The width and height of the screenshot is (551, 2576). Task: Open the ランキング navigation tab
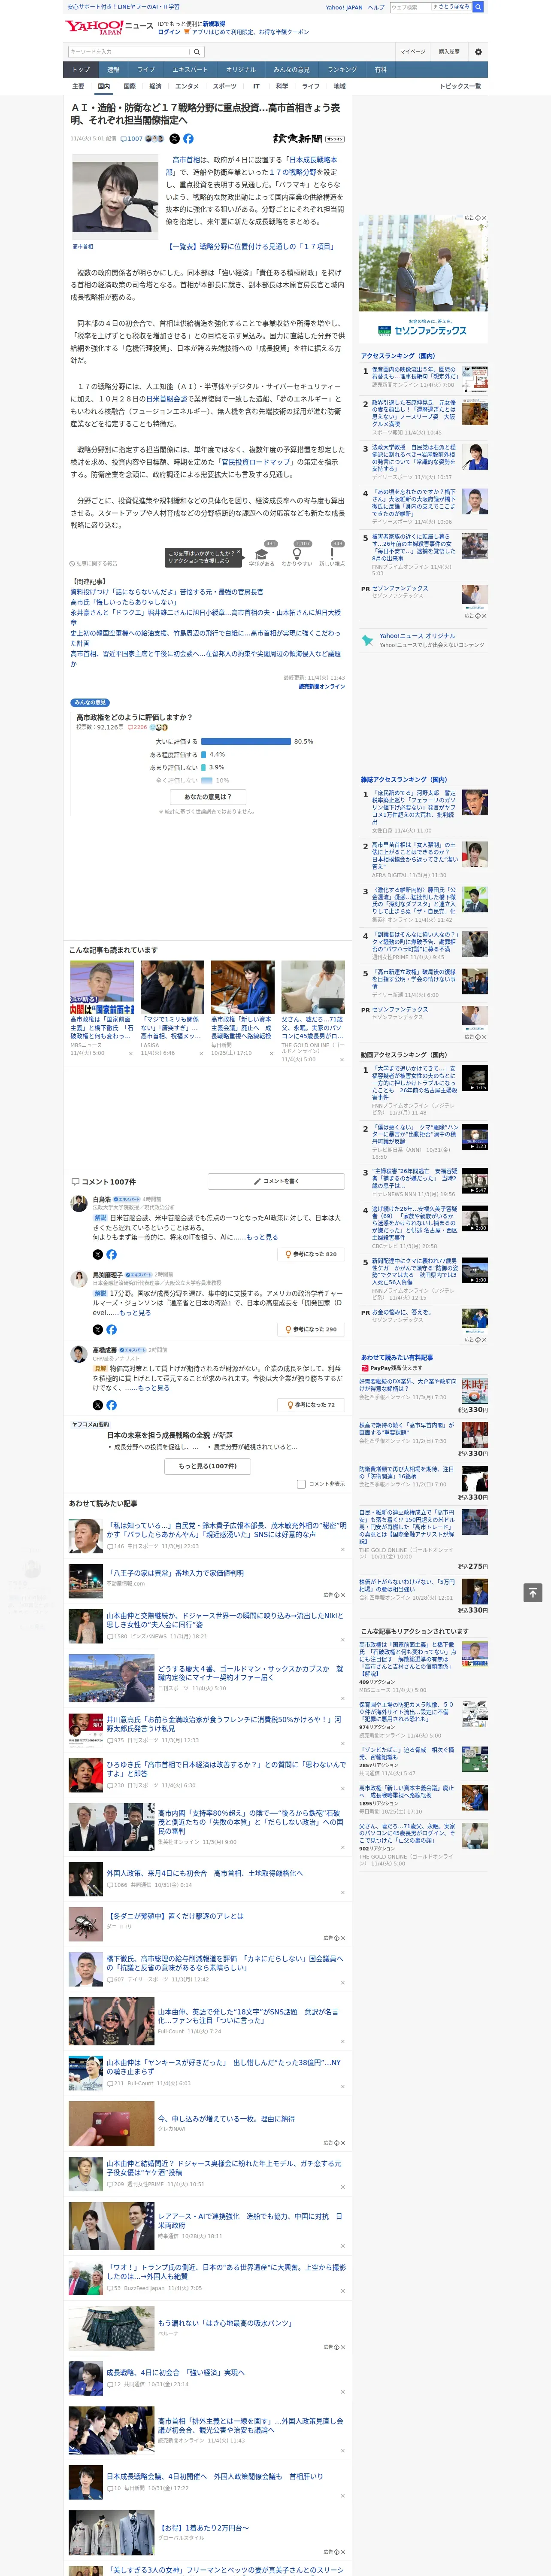click(x=342, y=70)
